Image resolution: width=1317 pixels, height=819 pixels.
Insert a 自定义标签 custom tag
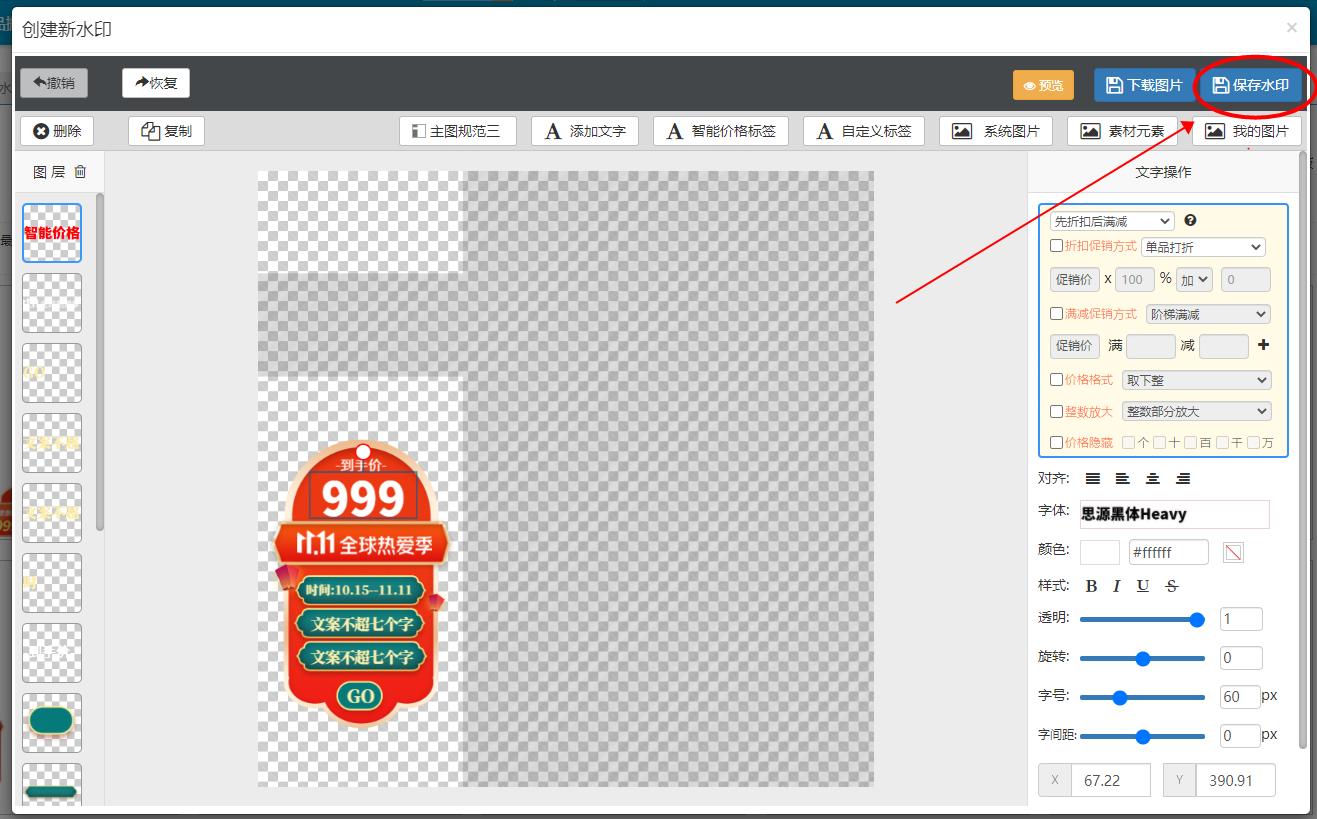(864, 131)
